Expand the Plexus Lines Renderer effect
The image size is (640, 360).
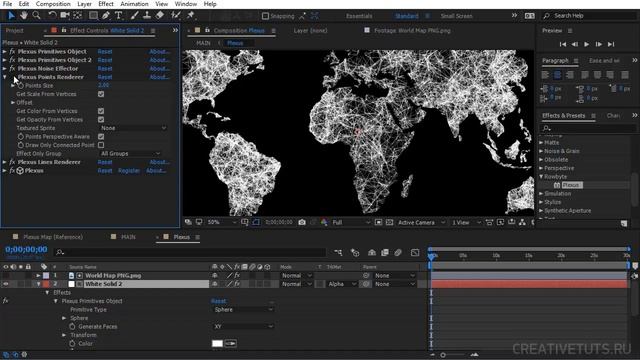5,162
